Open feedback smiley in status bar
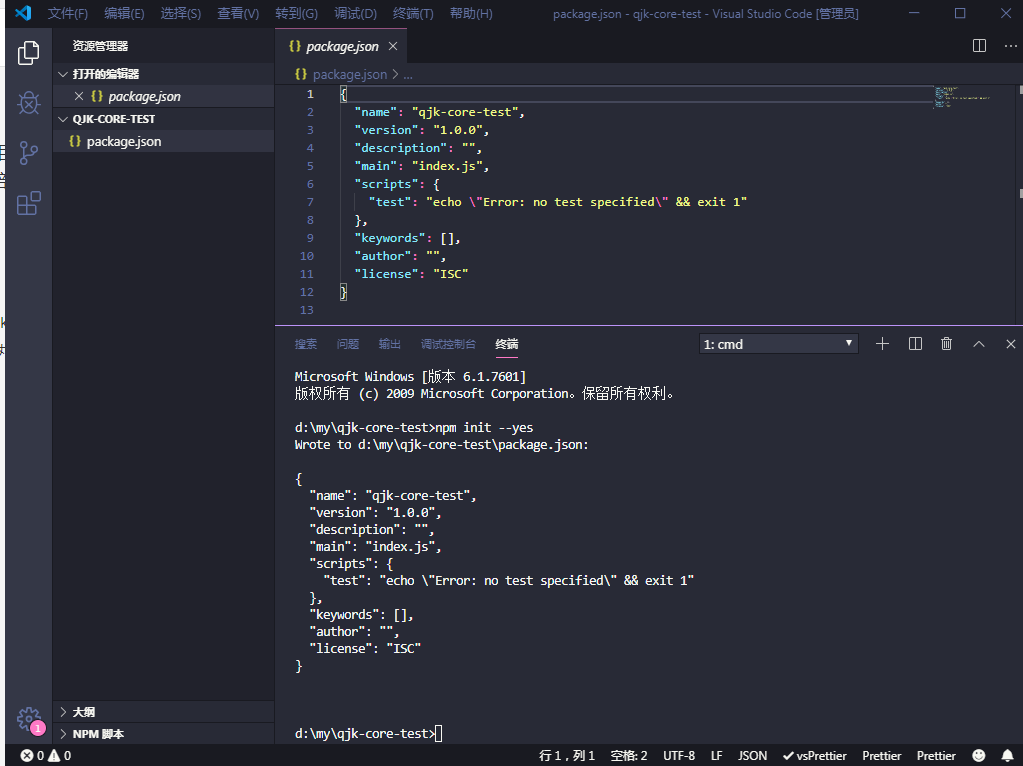Screen dimensions: 1023x766 pos(979,756)
